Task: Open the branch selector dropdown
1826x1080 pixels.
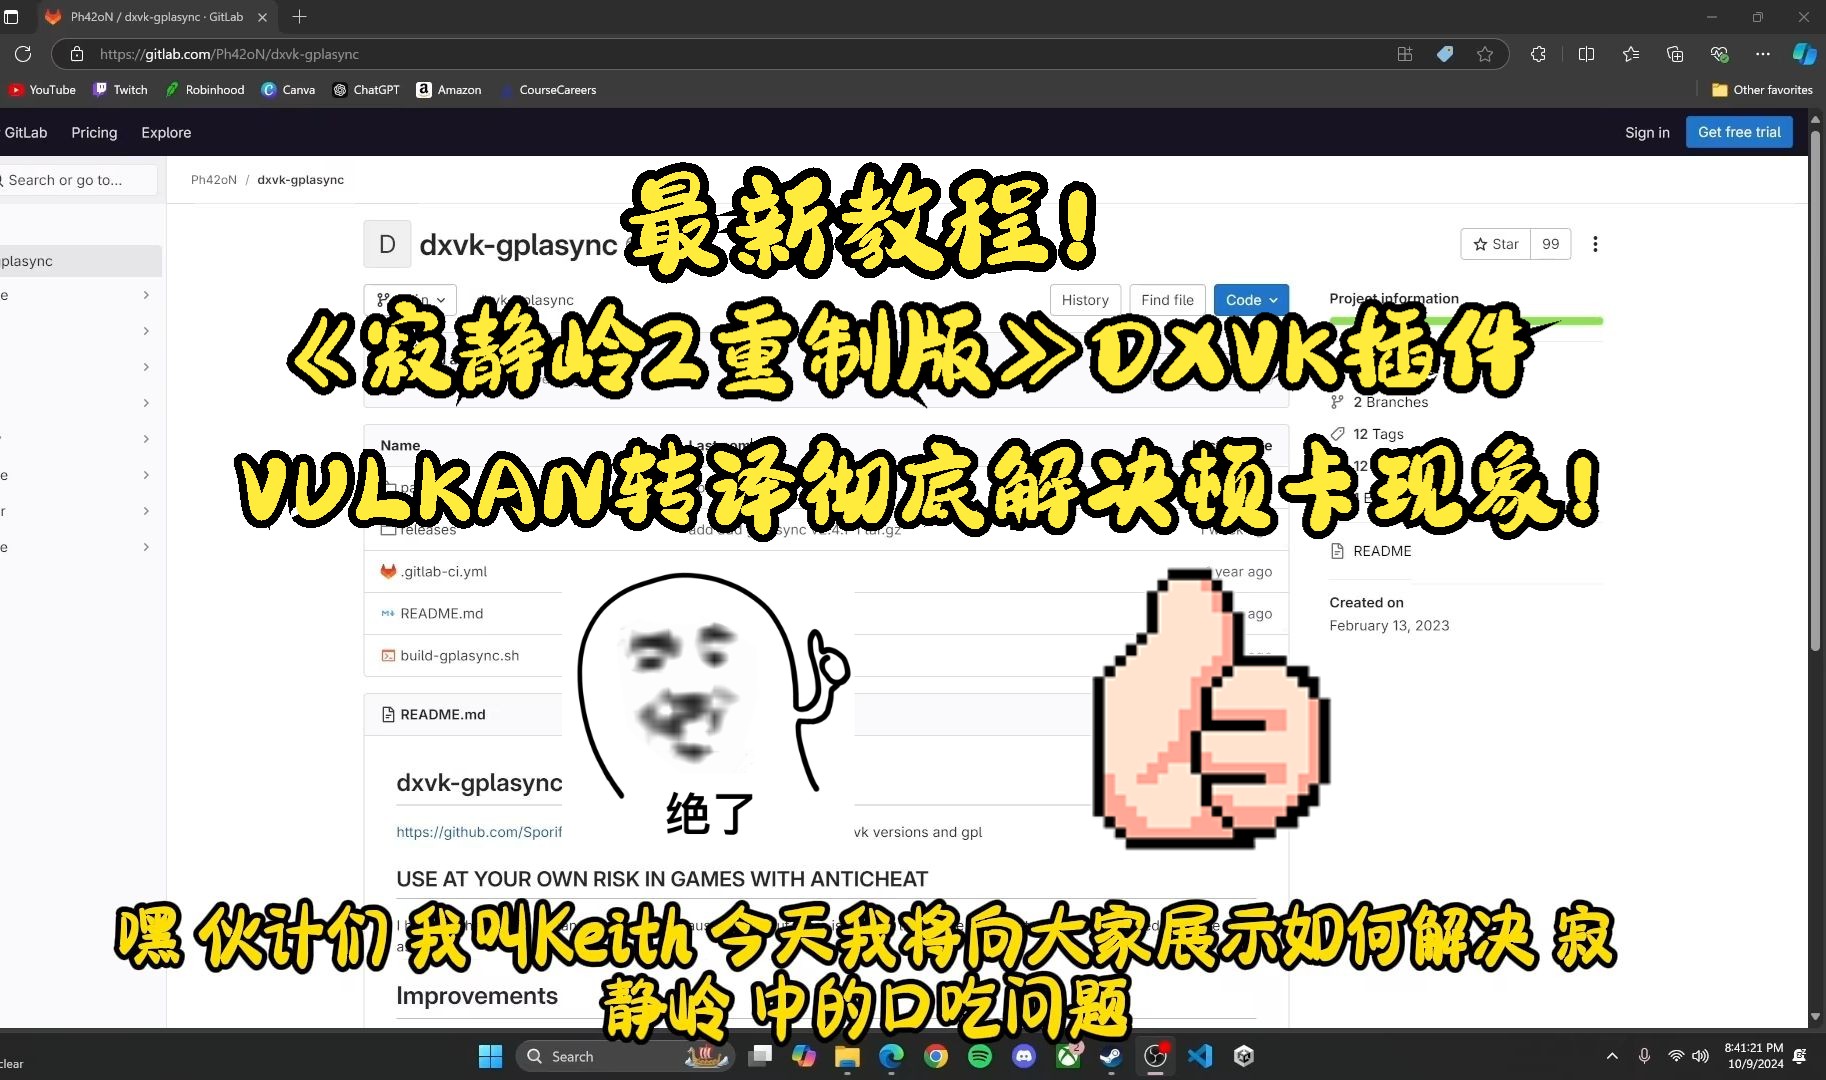Action: (409, 299)
